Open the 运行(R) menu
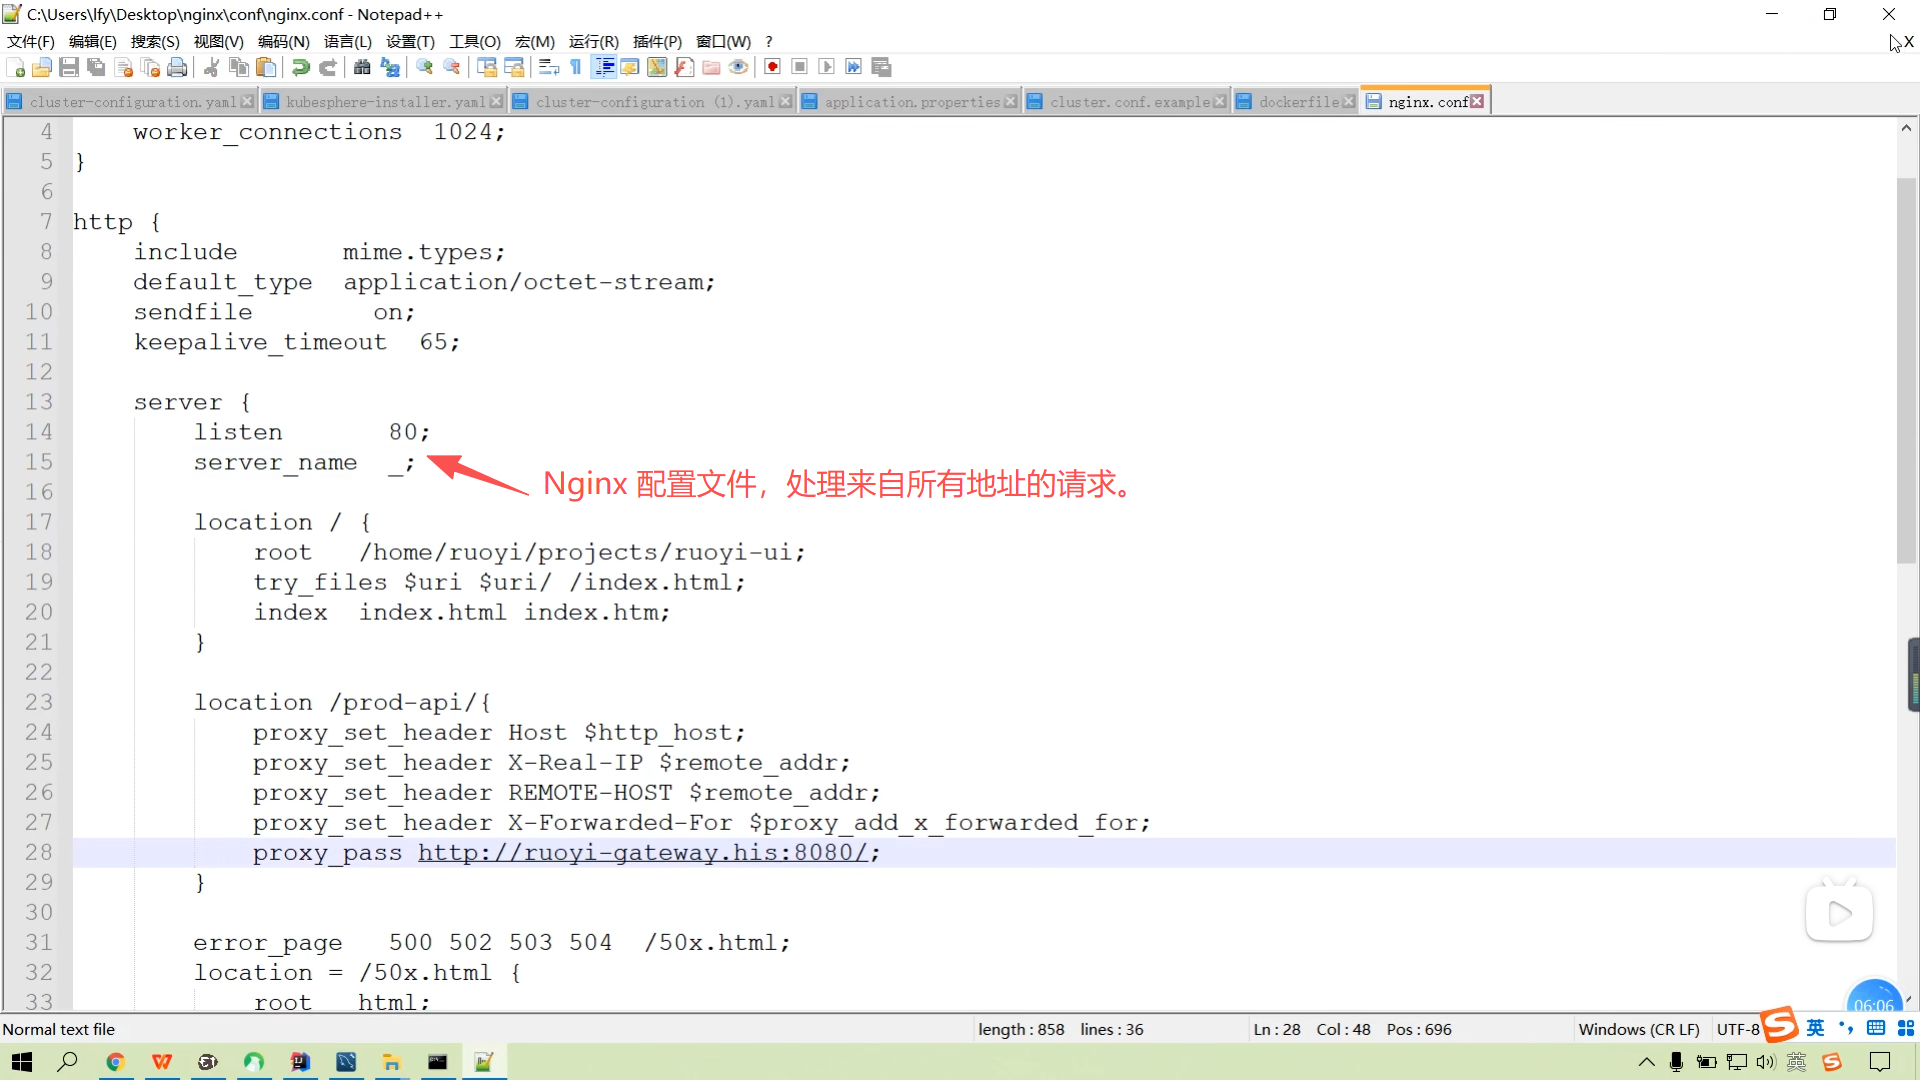 [x=594, y=41]
